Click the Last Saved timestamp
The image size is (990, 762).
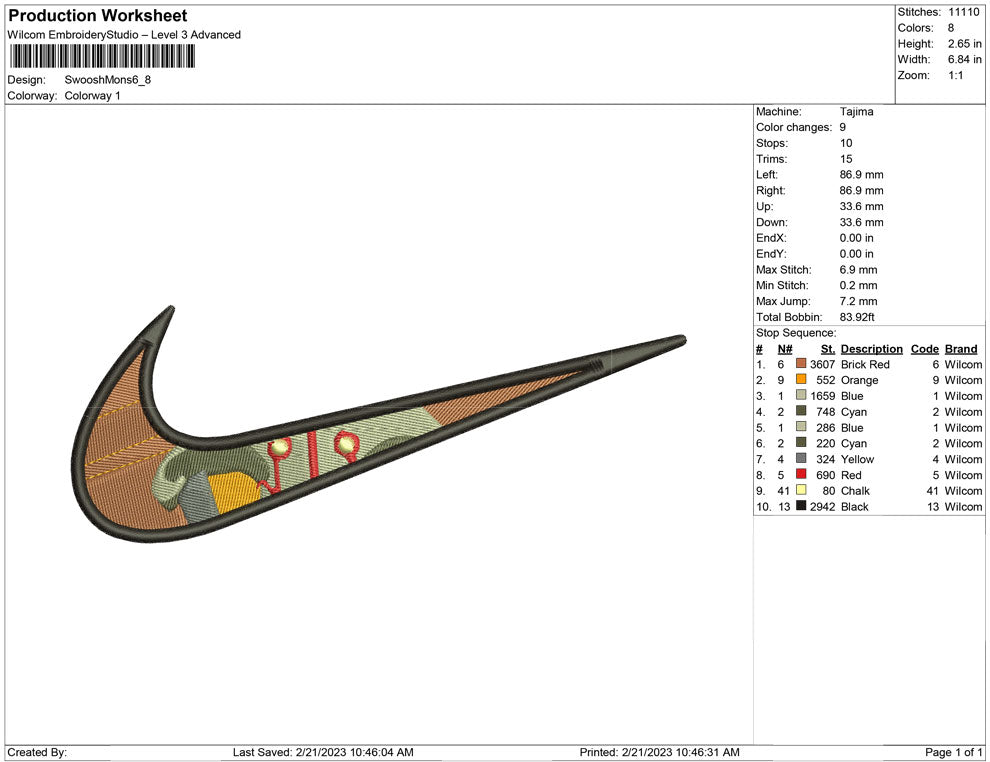click(x=323, y=752)
